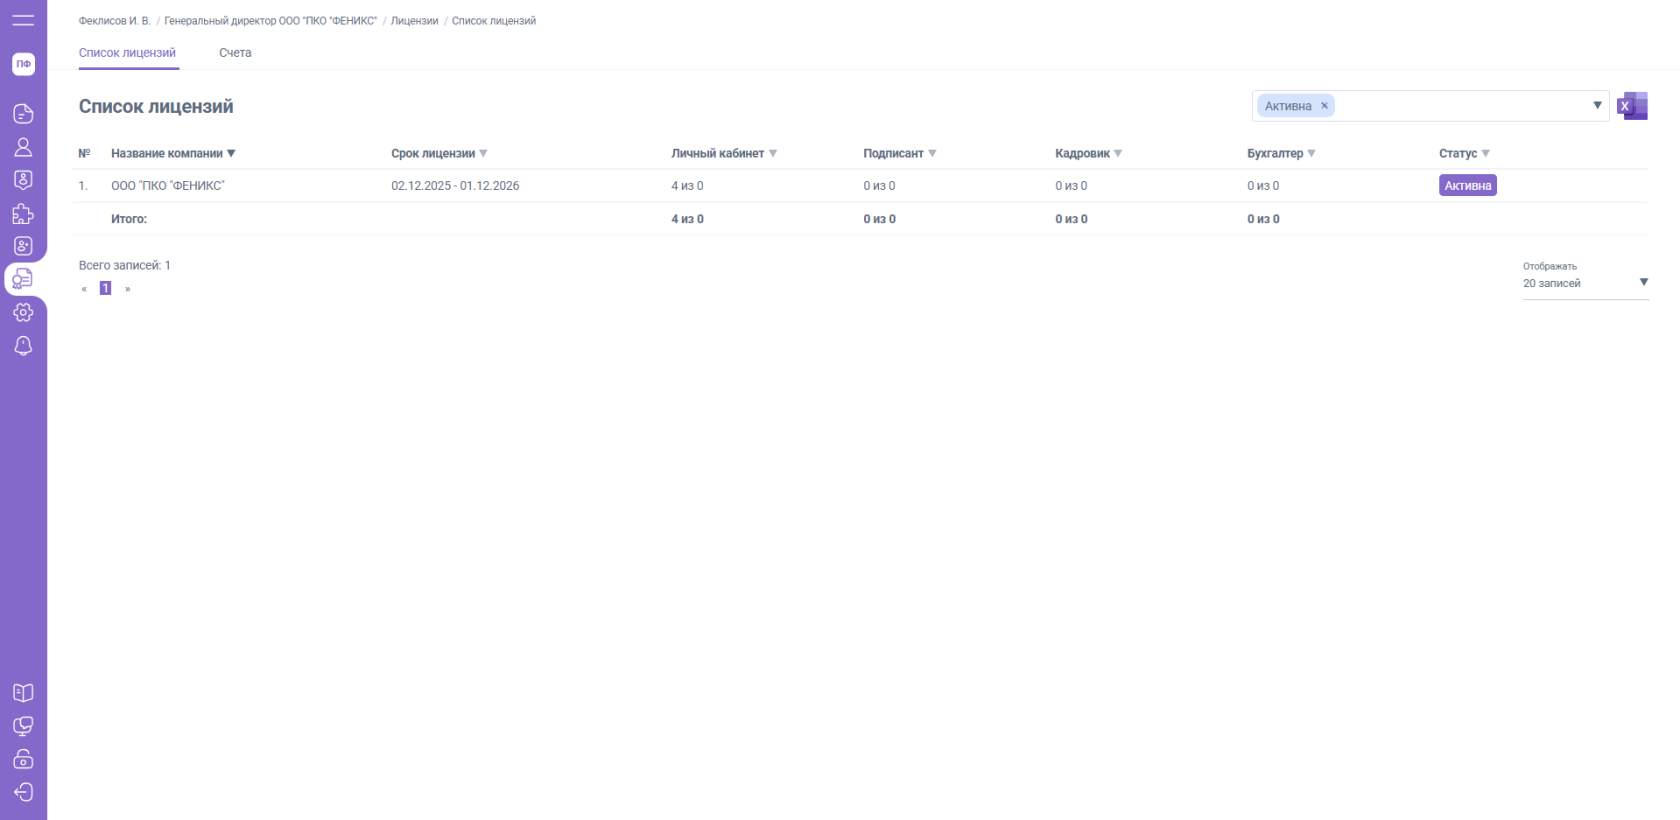1680x820 pixels.
Task: Click the puzzle piece integrations icon
Action: (x=23, y=213)
